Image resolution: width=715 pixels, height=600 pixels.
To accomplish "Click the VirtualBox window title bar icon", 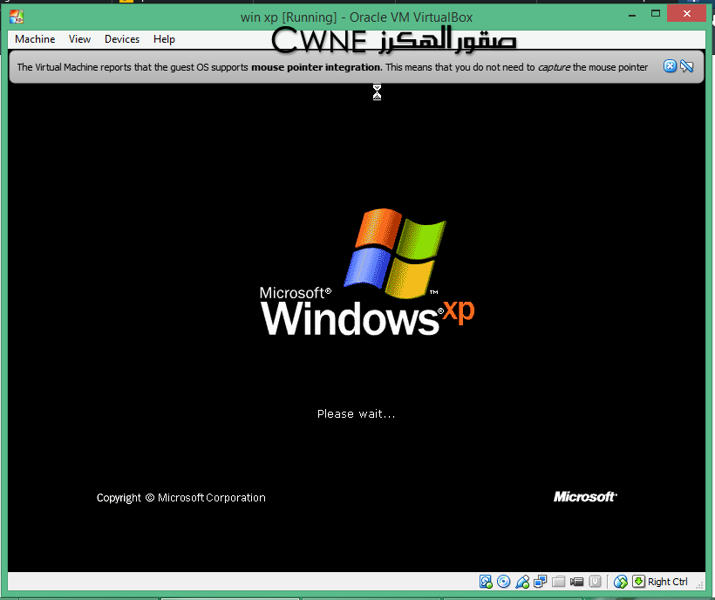I will coord(16,17).
